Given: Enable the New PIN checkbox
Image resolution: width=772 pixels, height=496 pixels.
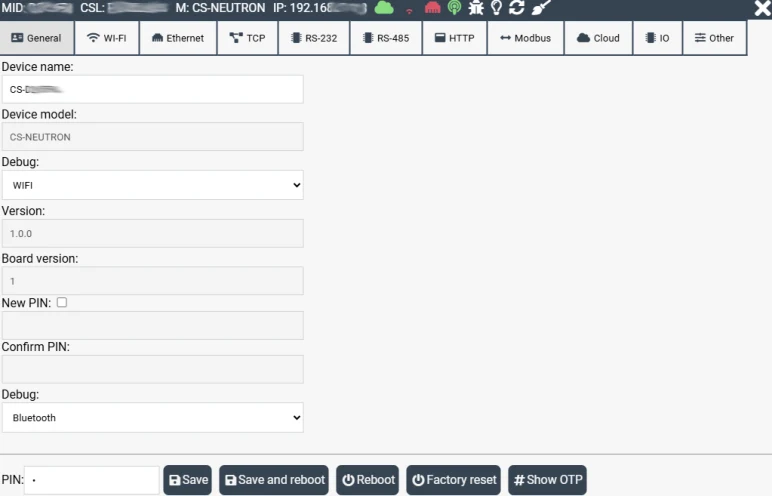Looking at the screenshot, I should [62, 302].
